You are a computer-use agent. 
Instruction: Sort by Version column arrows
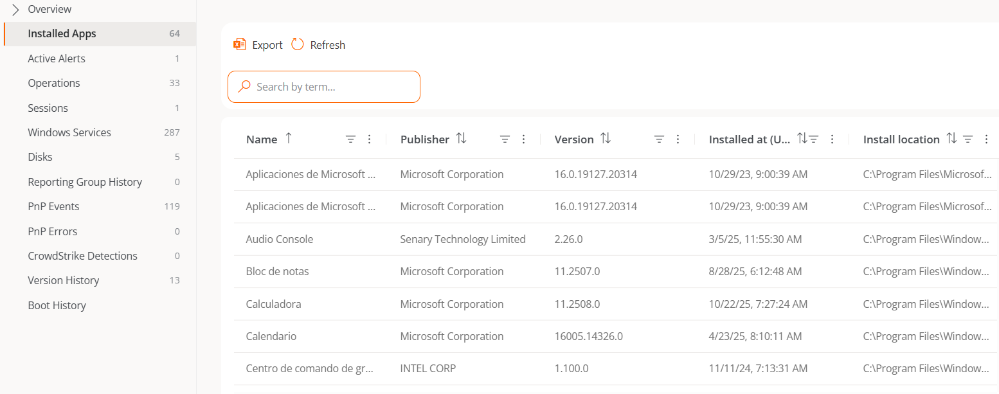605,138
